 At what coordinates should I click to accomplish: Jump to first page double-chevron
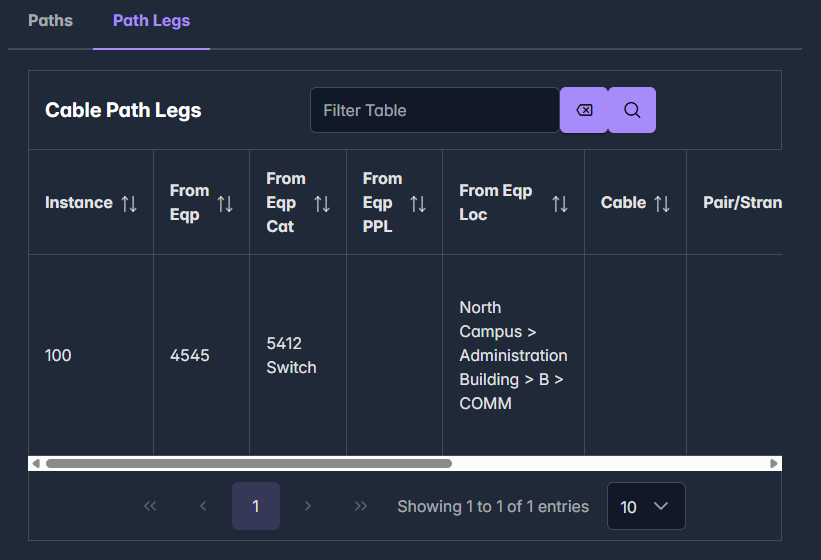[151, 506]
